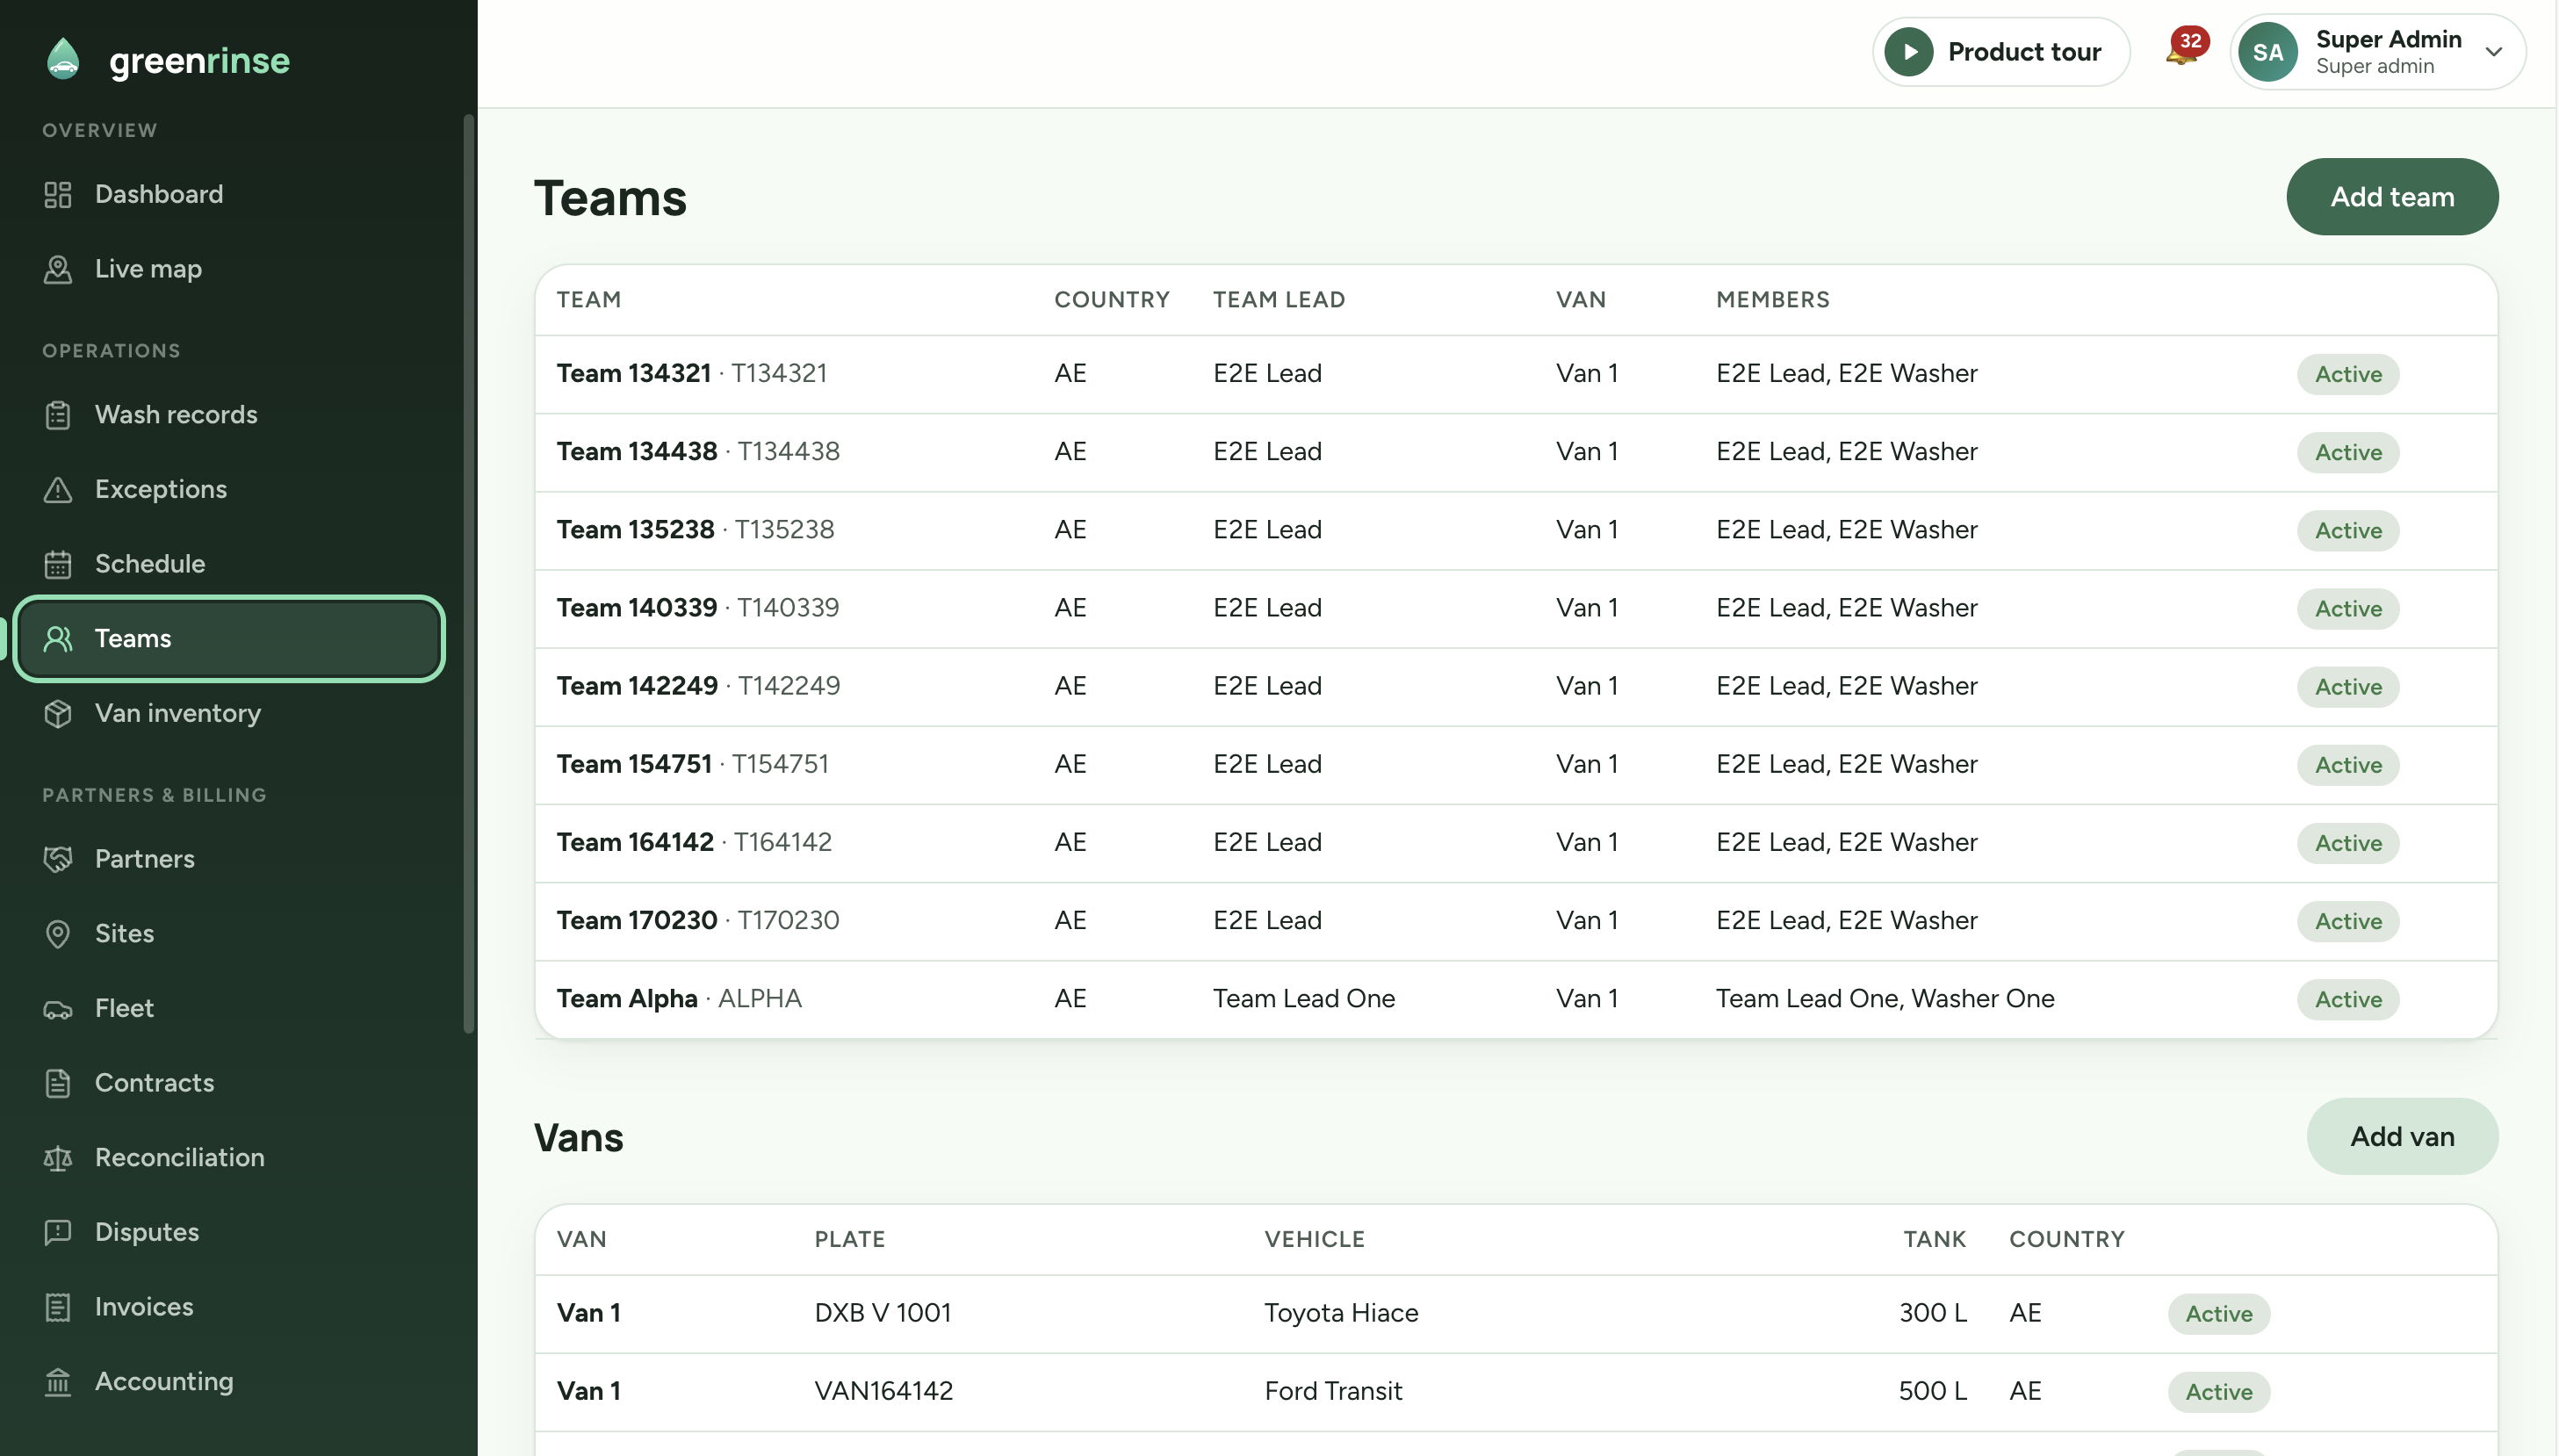Select the Team 154751 row name
Screen dimensions: 2559x1456
click(x=633, y=764)
